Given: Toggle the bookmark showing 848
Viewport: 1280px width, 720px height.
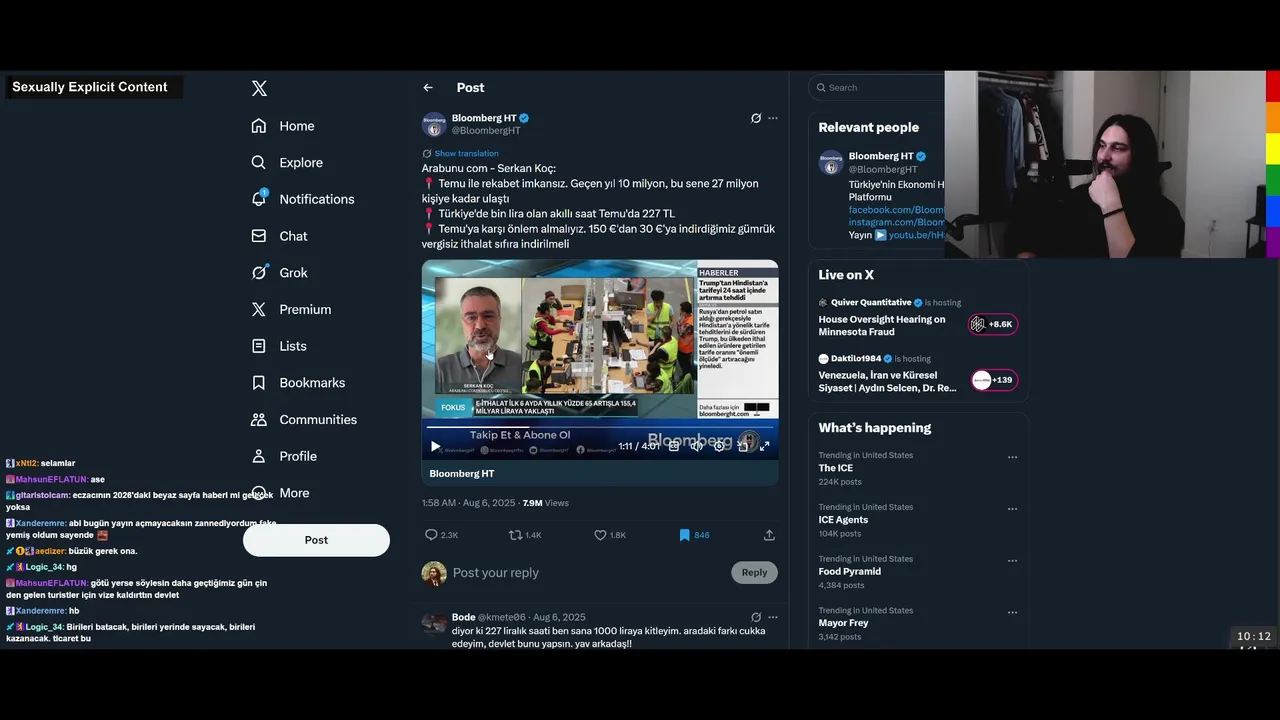Looking at the screenshot, I should click(x=693, y=535).
